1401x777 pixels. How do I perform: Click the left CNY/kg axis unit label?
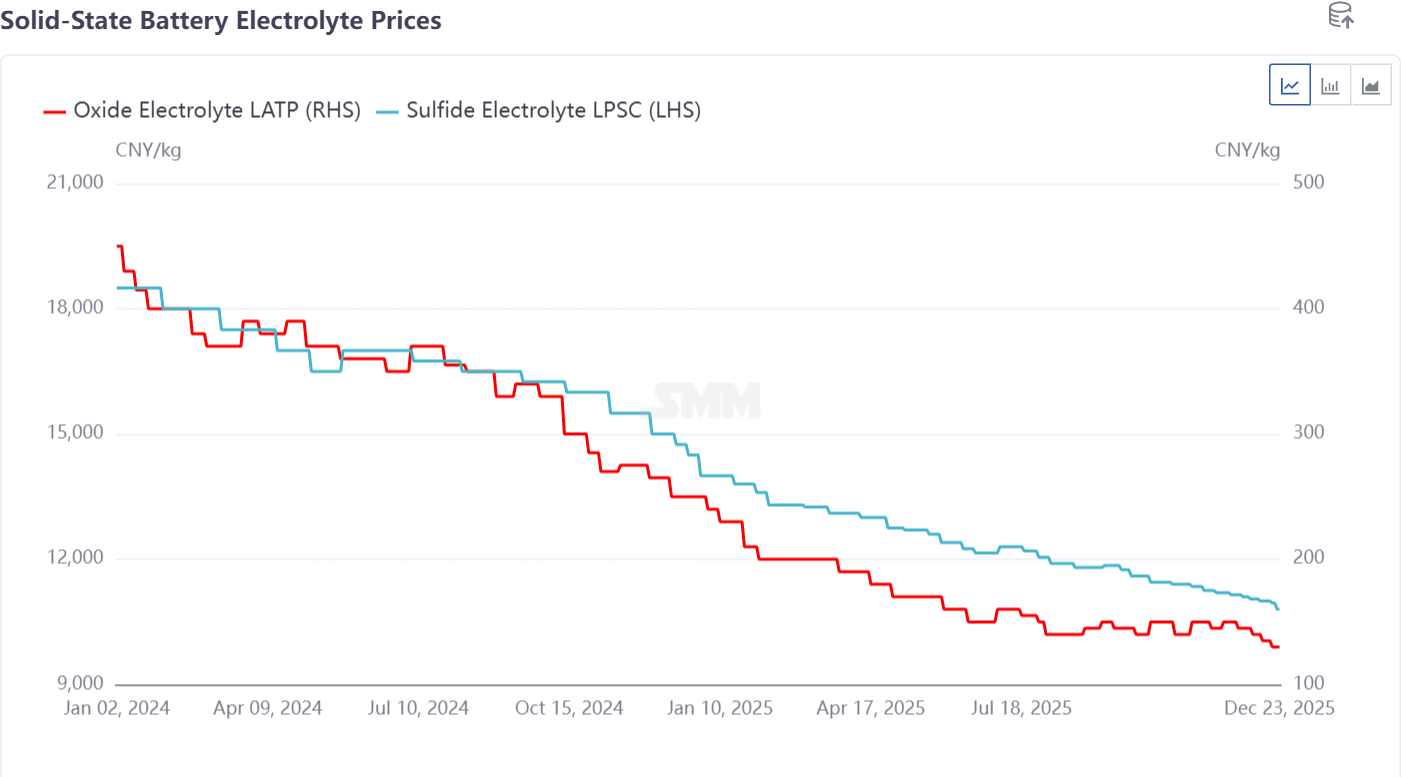148,150
